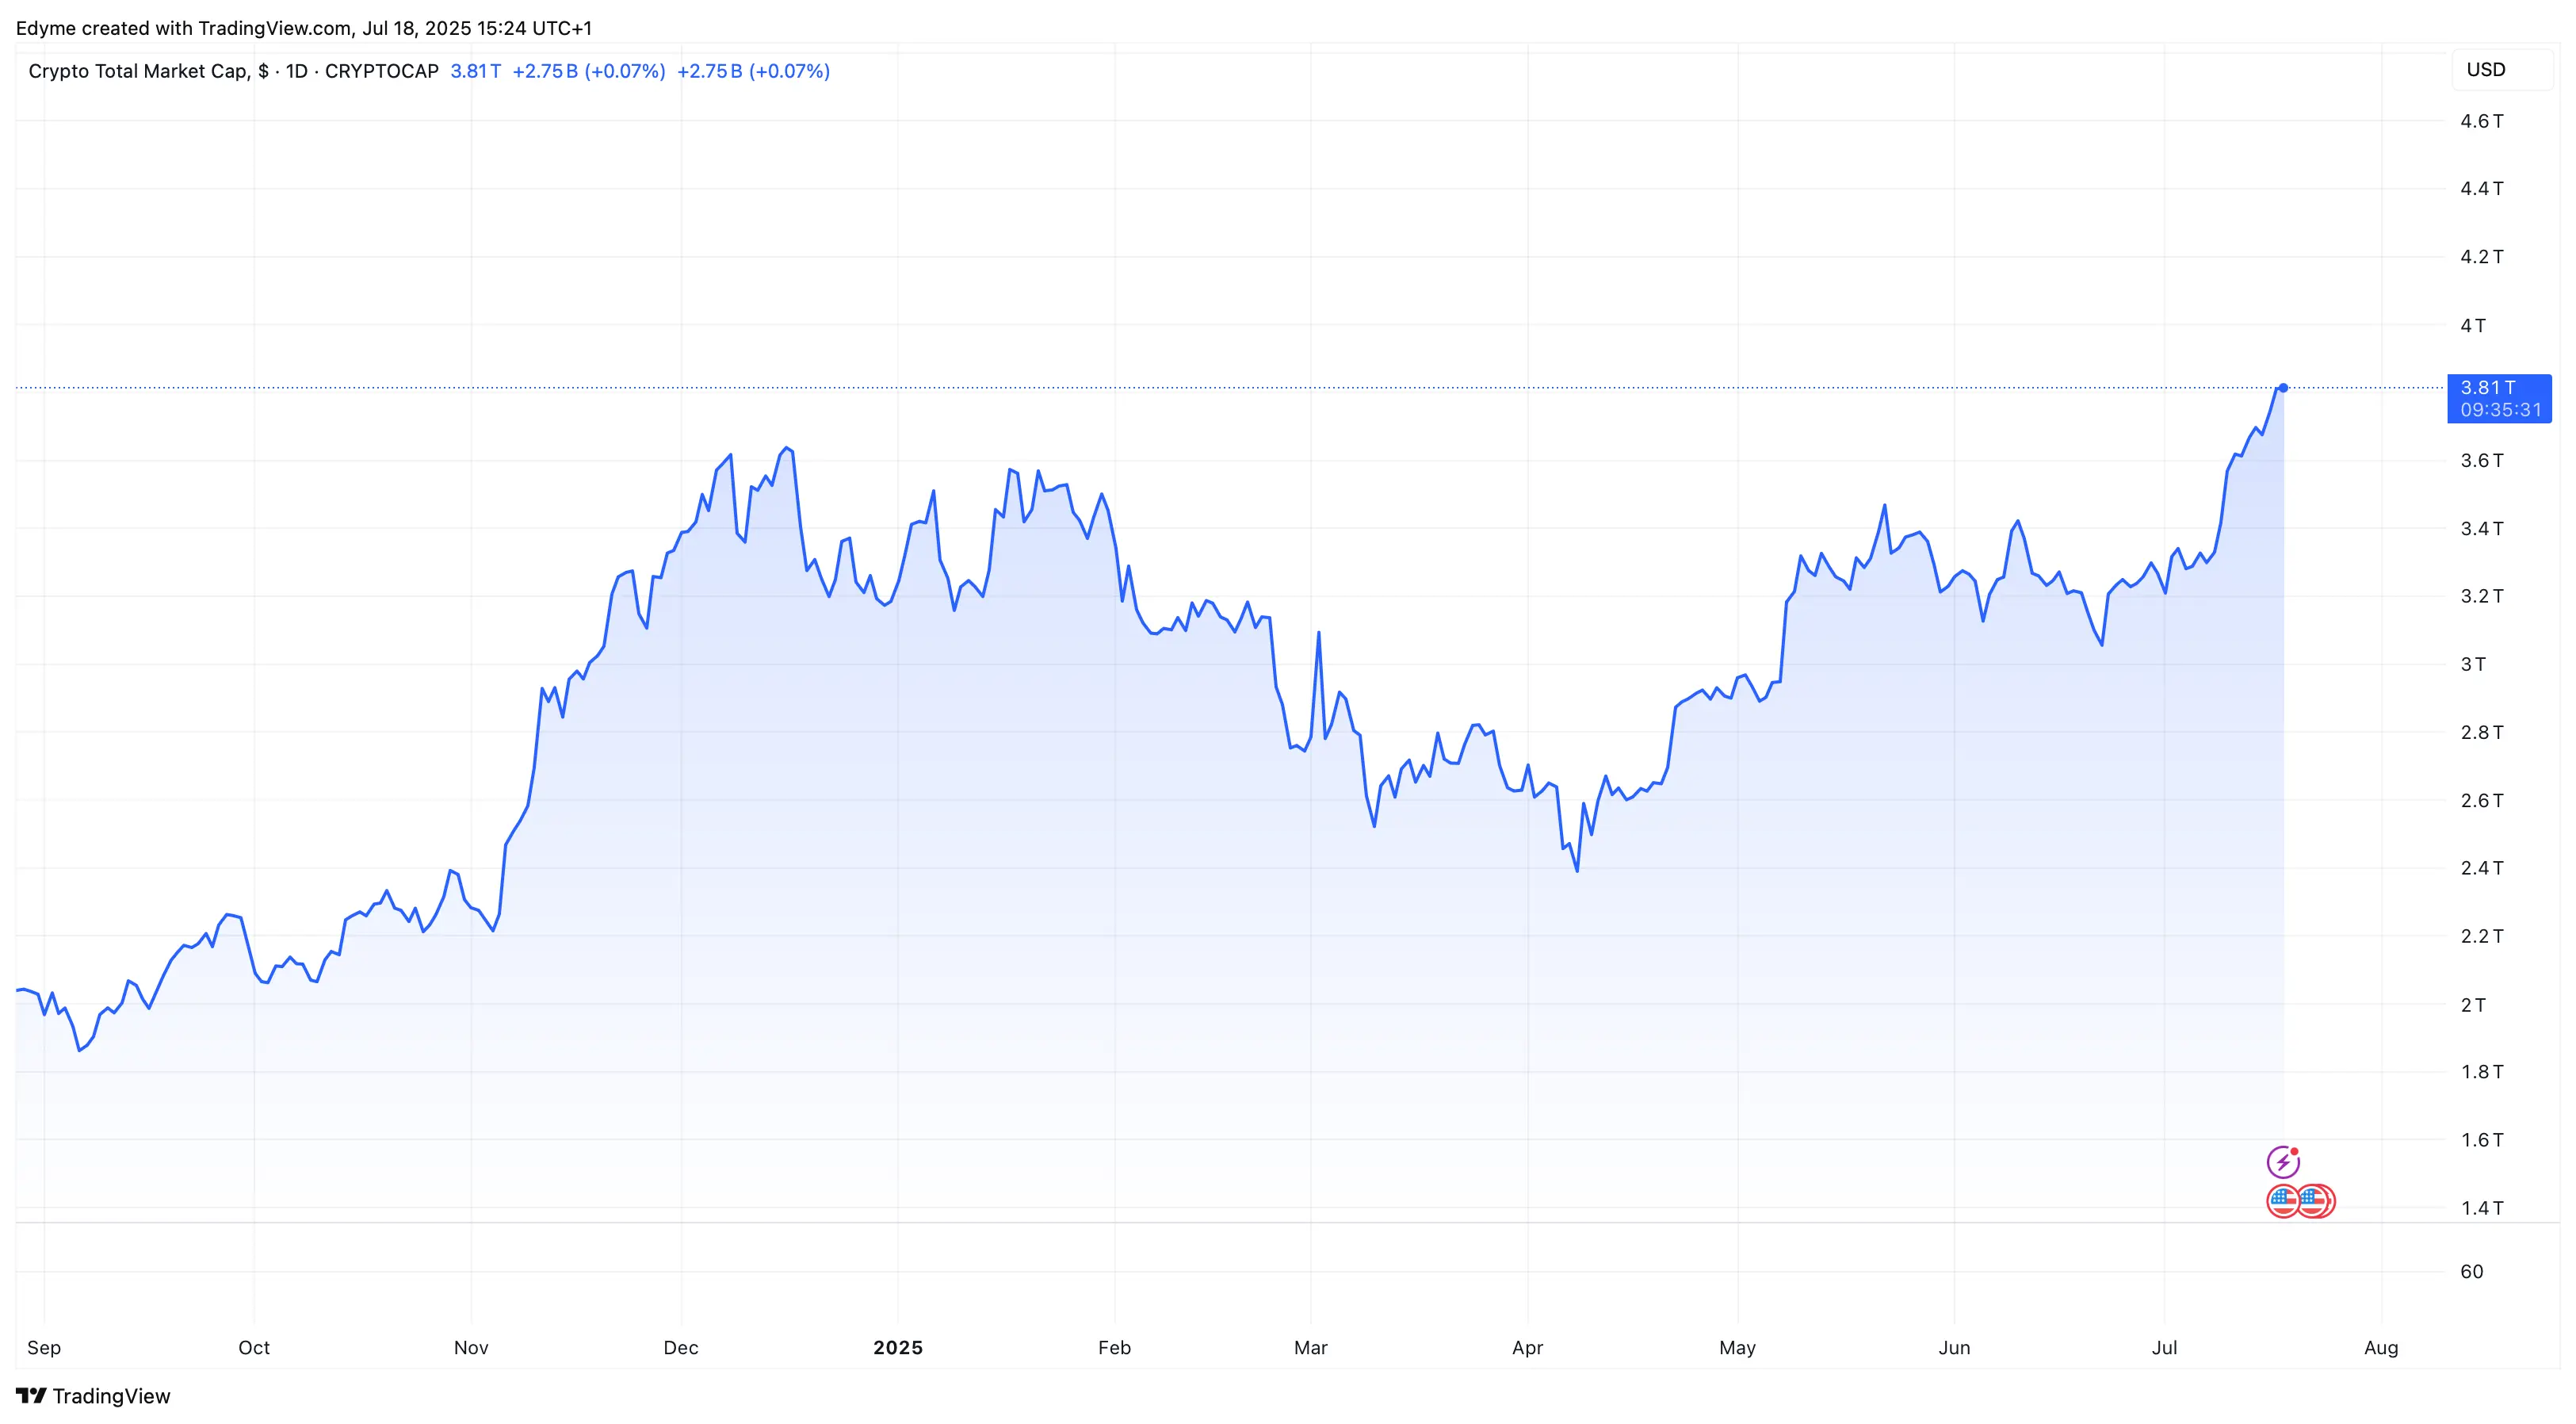This screenshot has height=1424, width=2576.
Task: Click the 1.8 T price axis label
Action: coord(2482,1072)
